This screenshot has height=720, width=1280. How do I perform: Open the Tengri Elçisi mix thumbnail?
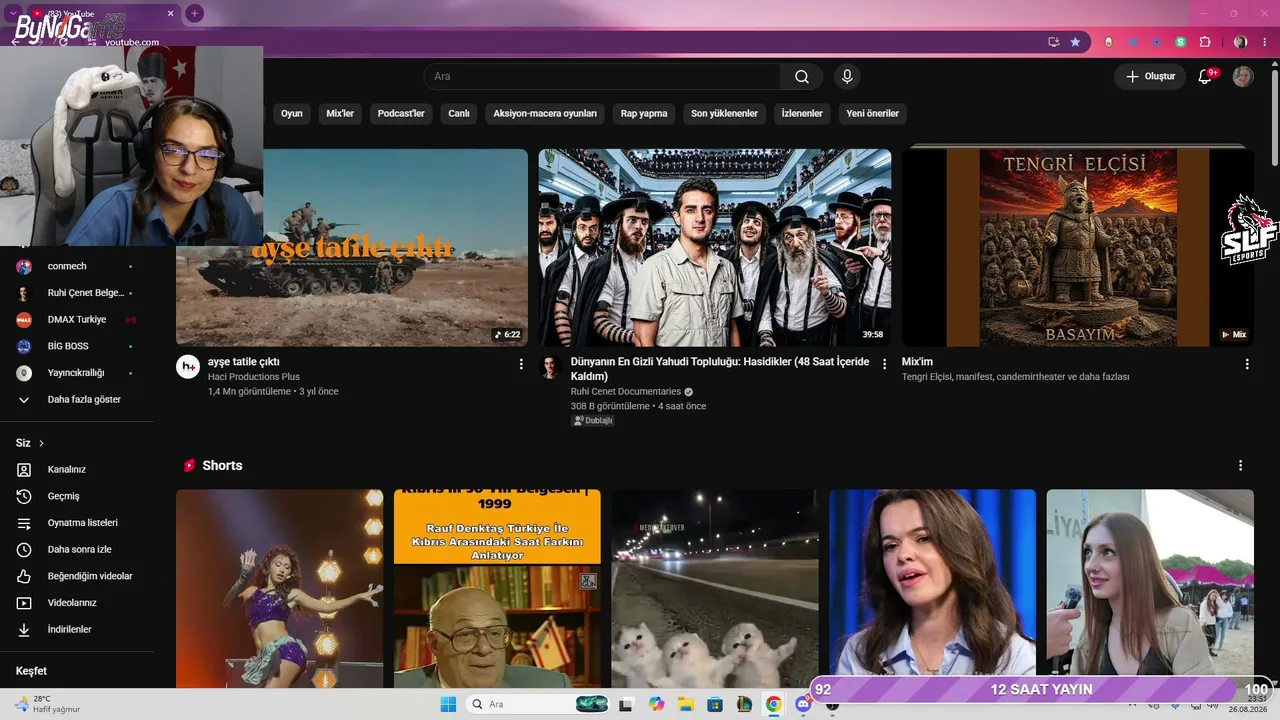pos(1078,247)
